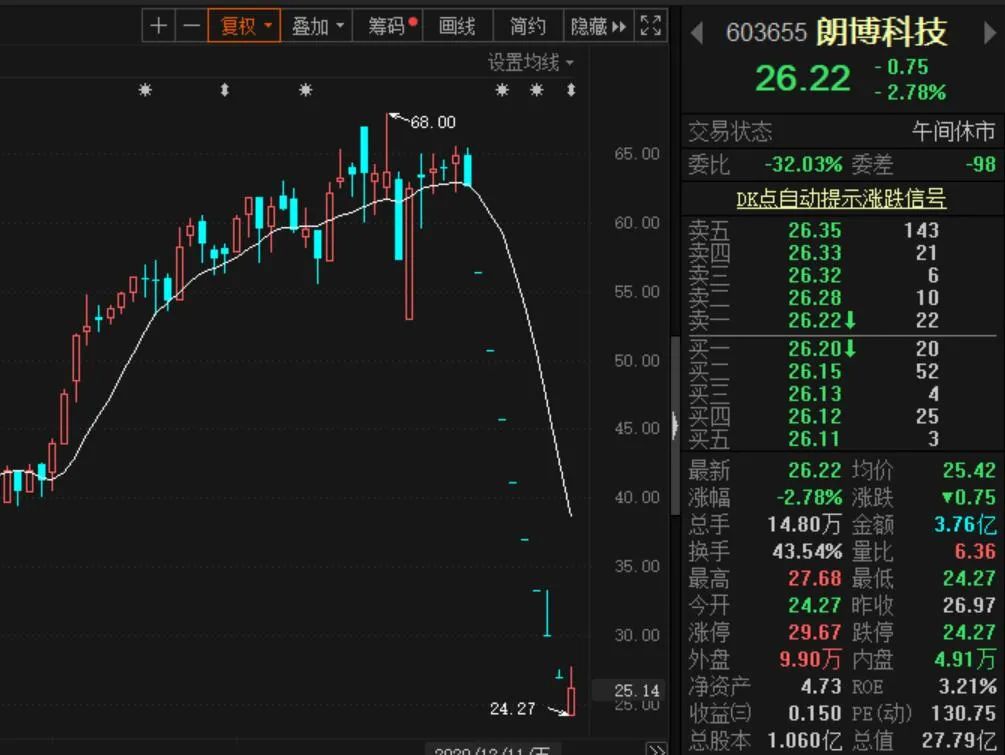Select 买三 price 26.13
The image size is (1005, 755).
[815, 394]
